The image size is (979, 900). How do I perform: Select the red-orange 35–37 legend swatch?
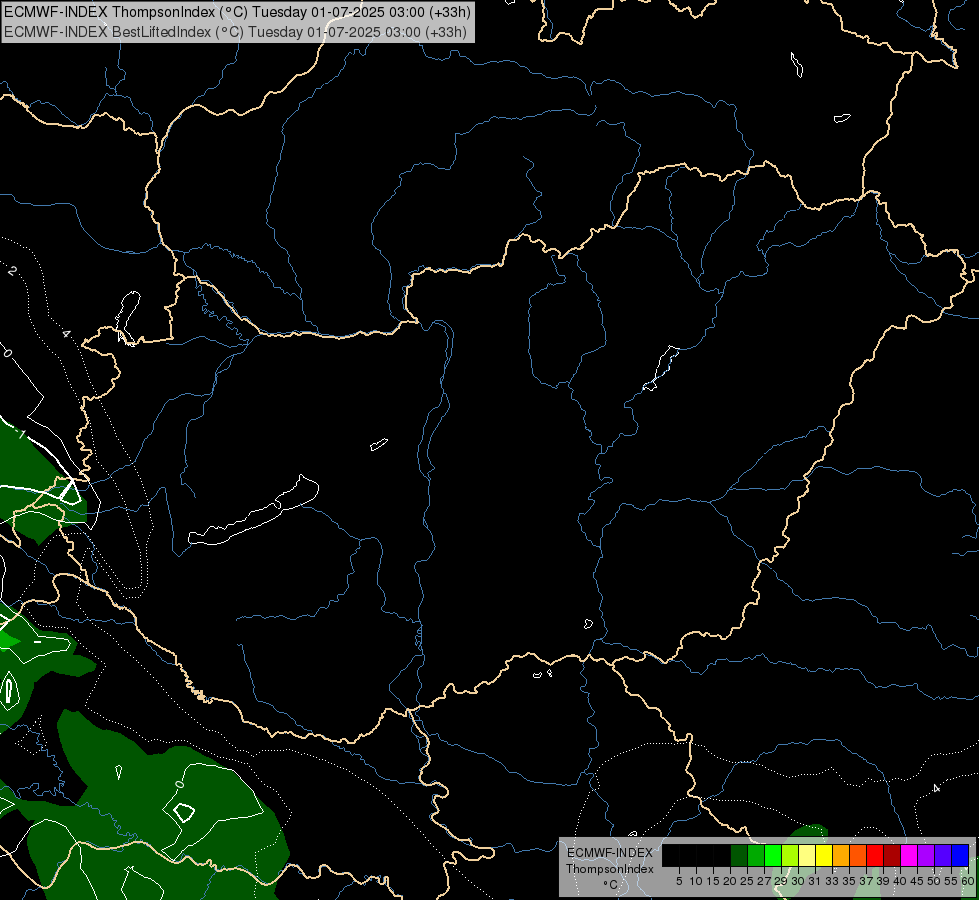858,855
